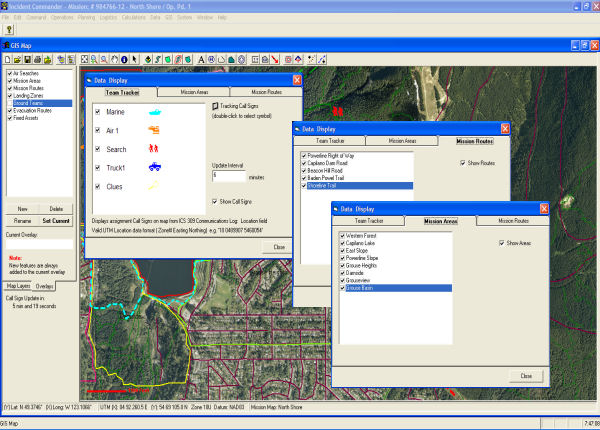Click the teal house shape toolbar icon
The height and width of the screenshot is (430, 600).
point(232,59)
